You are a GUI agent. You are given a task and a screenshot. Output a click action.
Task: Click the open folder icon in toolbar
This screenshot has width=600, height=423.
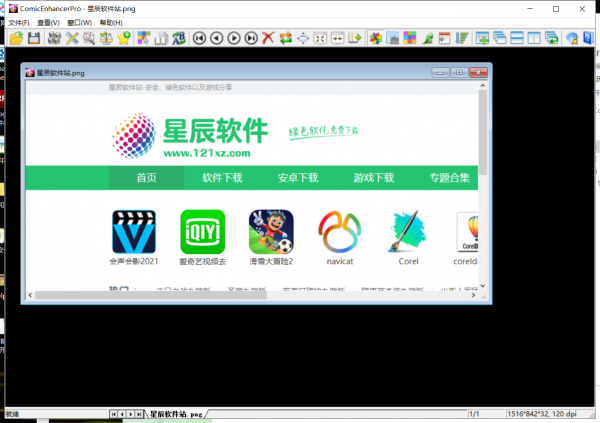[x=16, y=38]
